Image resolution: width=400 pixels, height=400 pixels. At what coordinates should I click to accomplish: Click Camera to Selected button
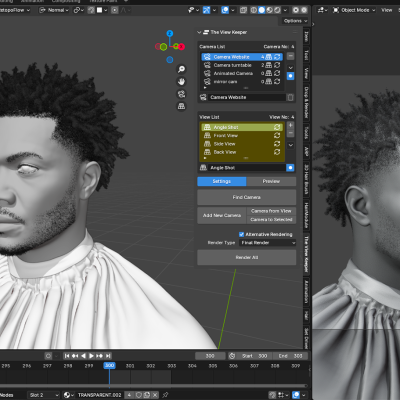click(271, 220)
